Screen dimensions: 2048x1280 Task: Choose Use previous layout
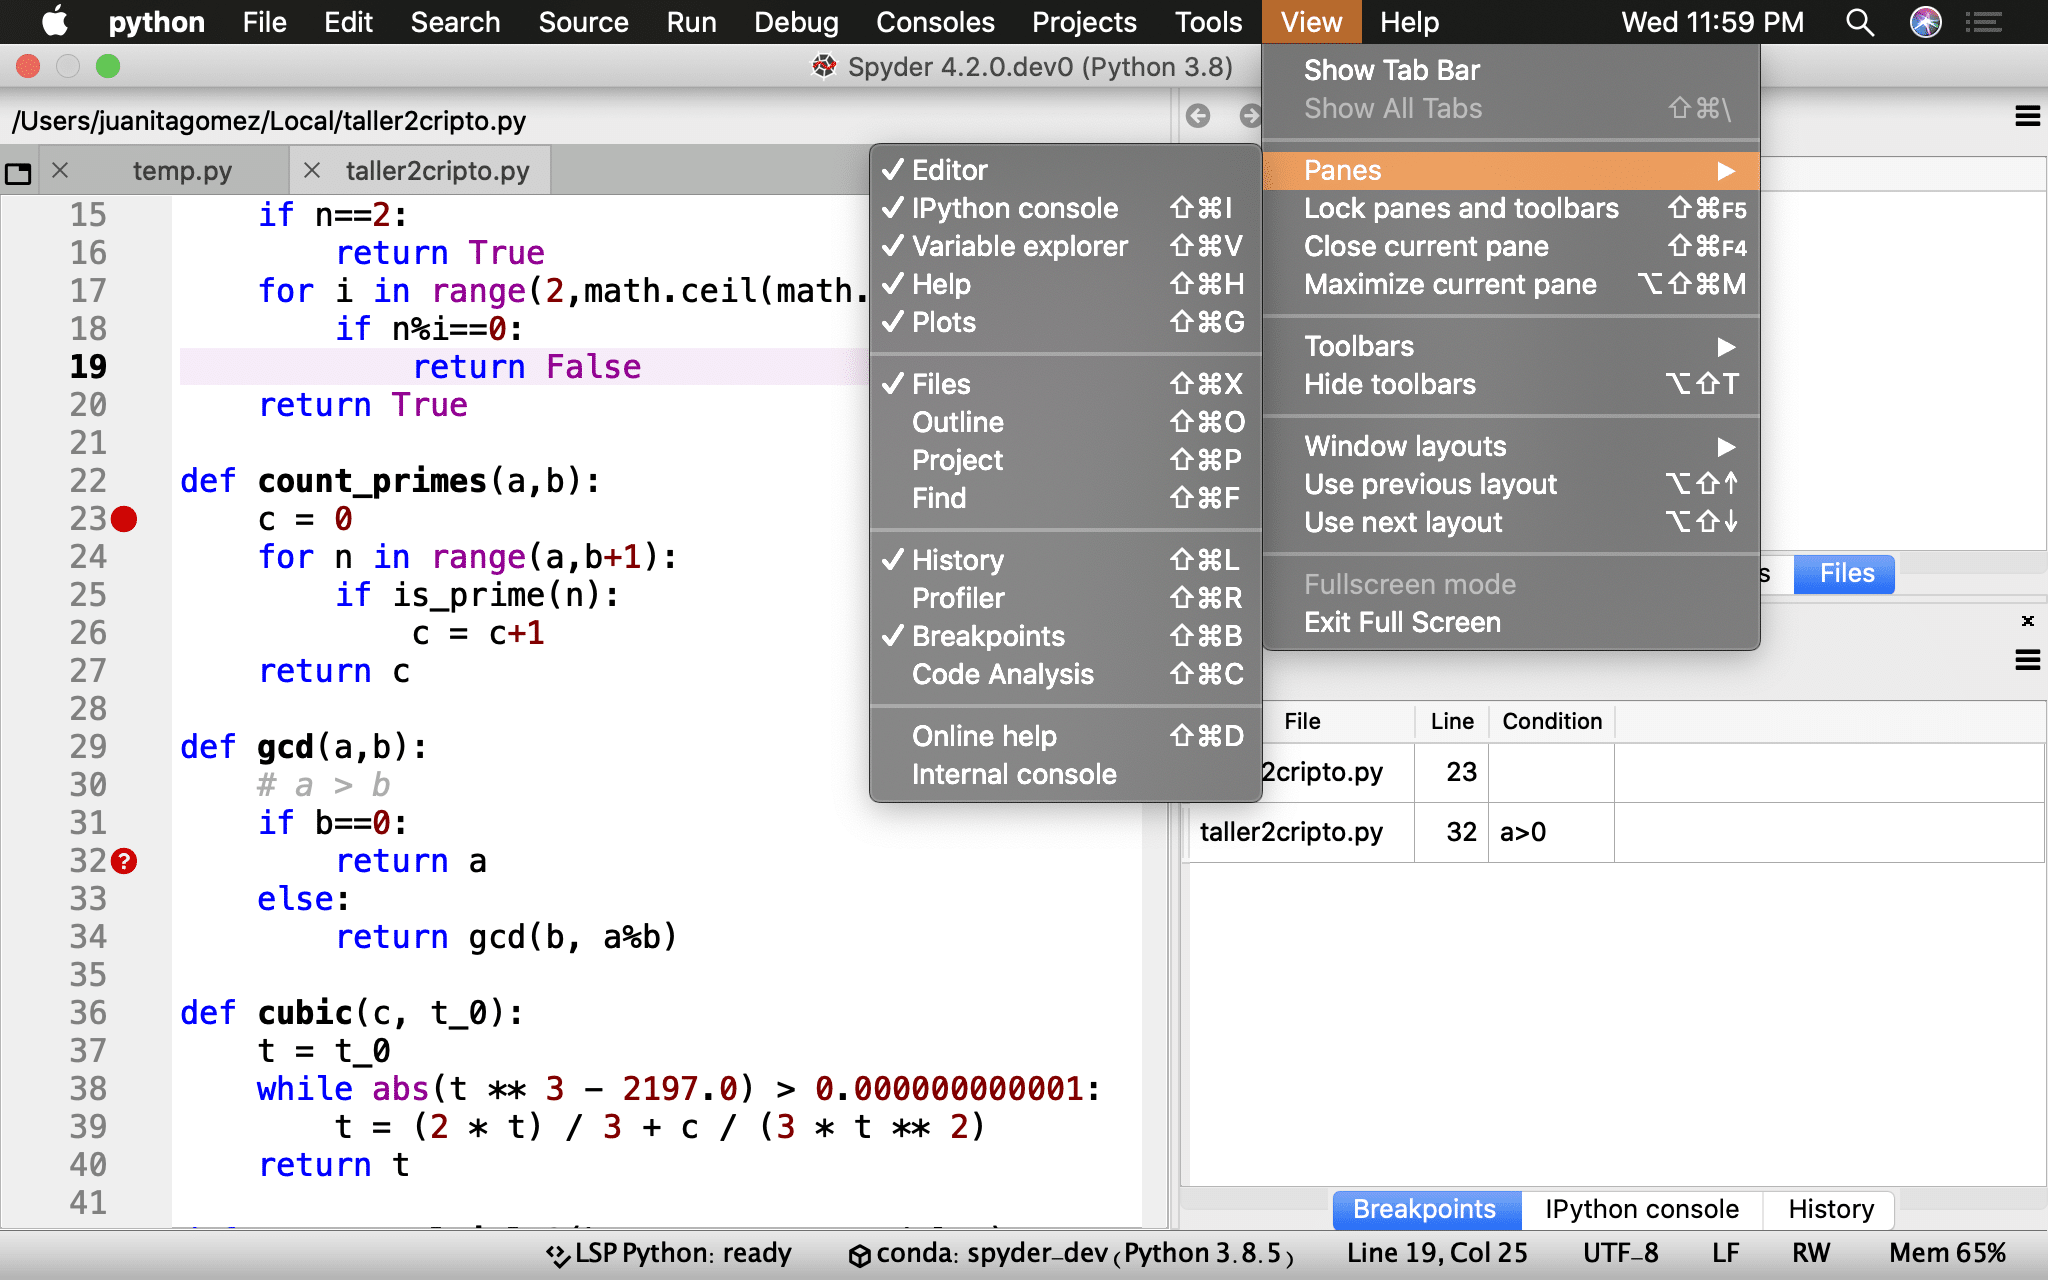tap(1511, 484)
